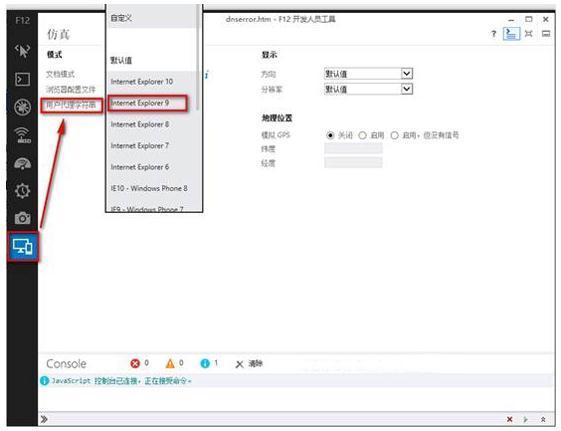Click the 文档模式 label
561x431 pixels.
tap(60, 74)
